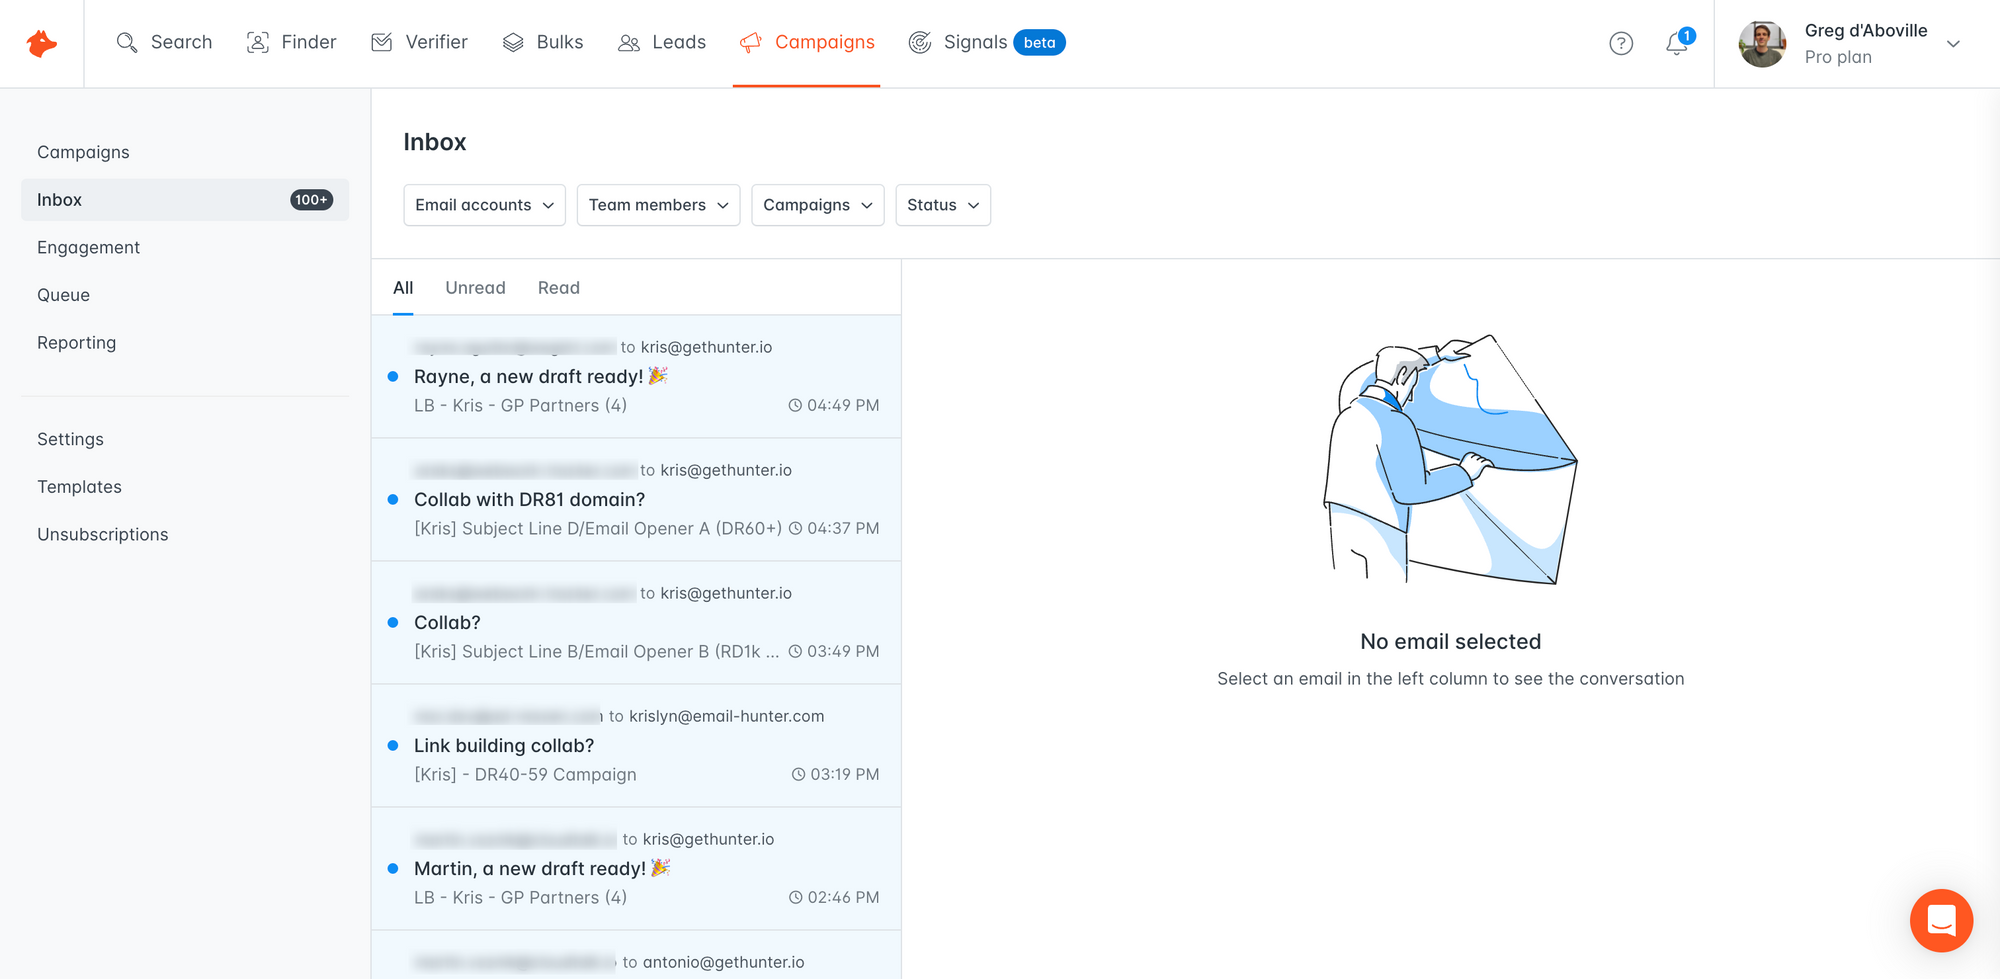This screenshot has width=2000, height=979.
Task: Go to Bulks in top navigation
Action: coord(543,42)
